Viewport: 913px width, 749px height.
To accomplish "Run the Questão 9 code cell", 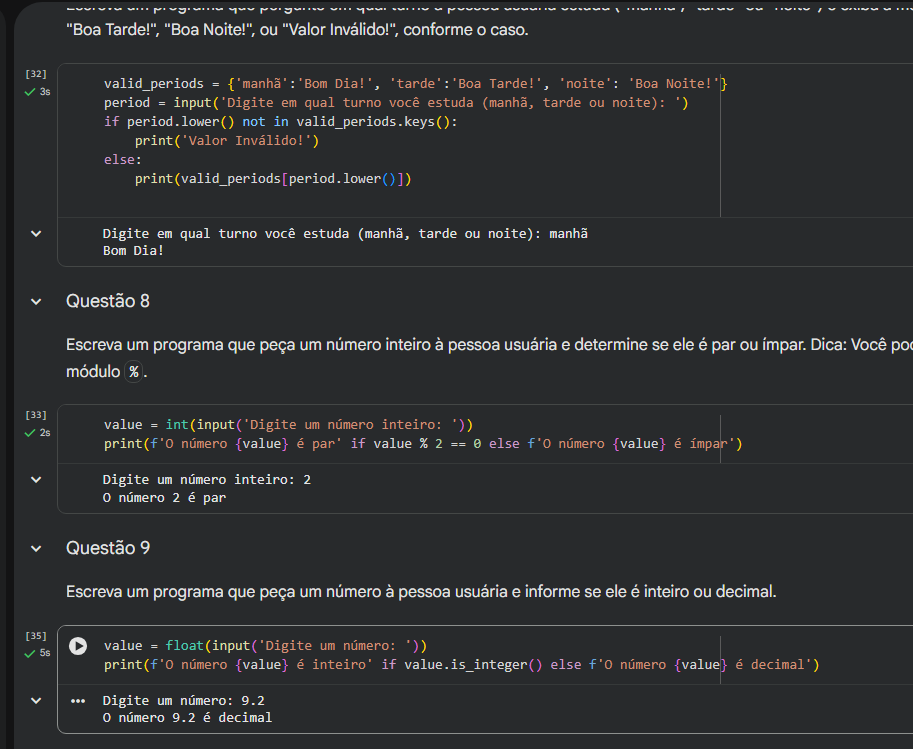I will click(78, 646).
